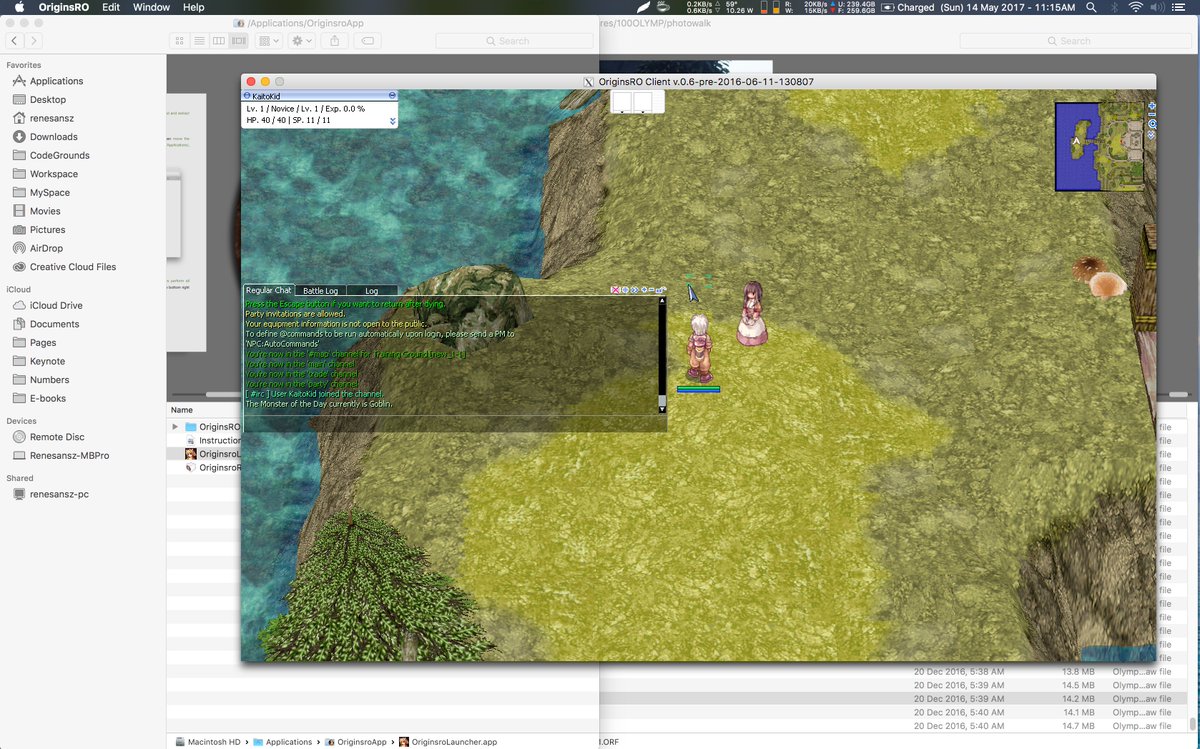Open the Edit menu
Screen dimensions: 1200x749
(111, 7)
